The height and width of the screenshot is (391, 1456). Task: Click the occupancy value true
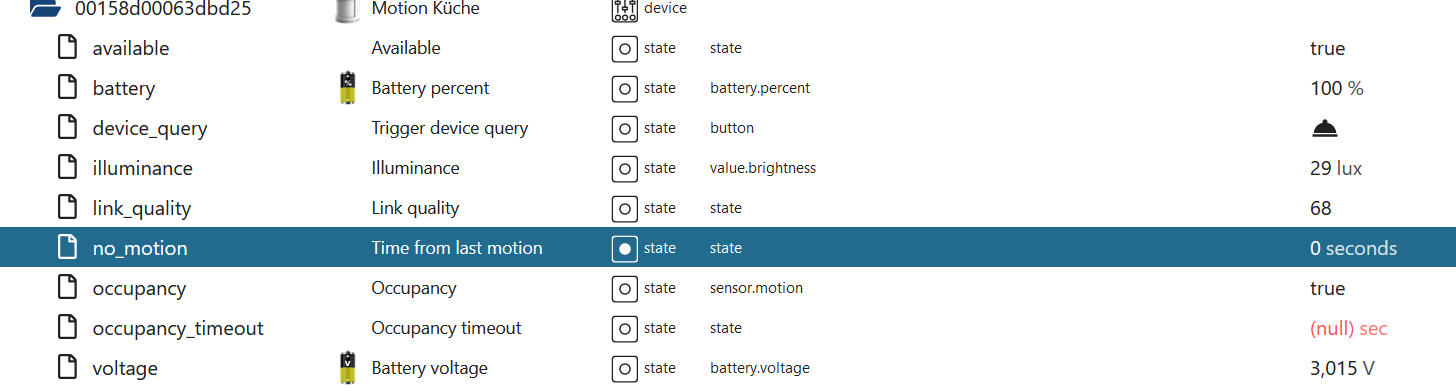click(1327, 288)
